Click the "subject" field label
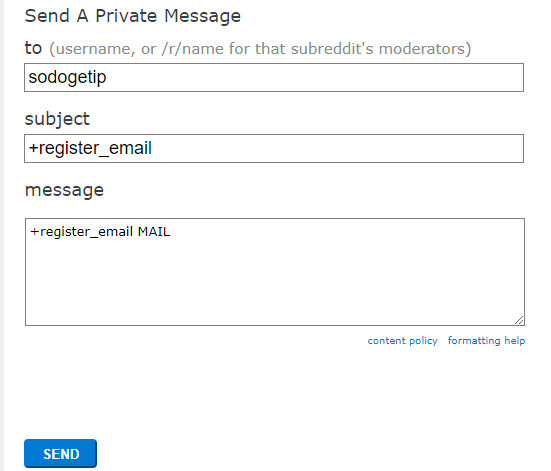The width and height of the screenshot is (551, 471). point(57,119)
